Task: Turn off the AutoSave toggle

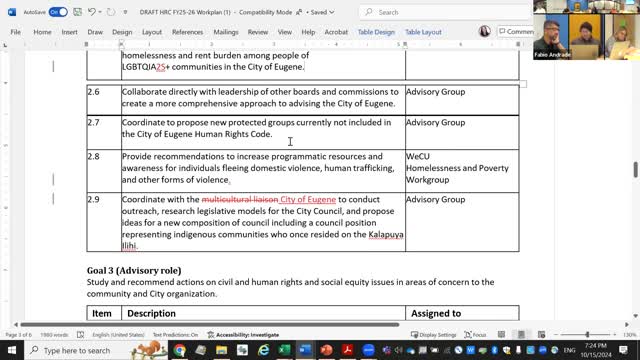Action: 58,12
